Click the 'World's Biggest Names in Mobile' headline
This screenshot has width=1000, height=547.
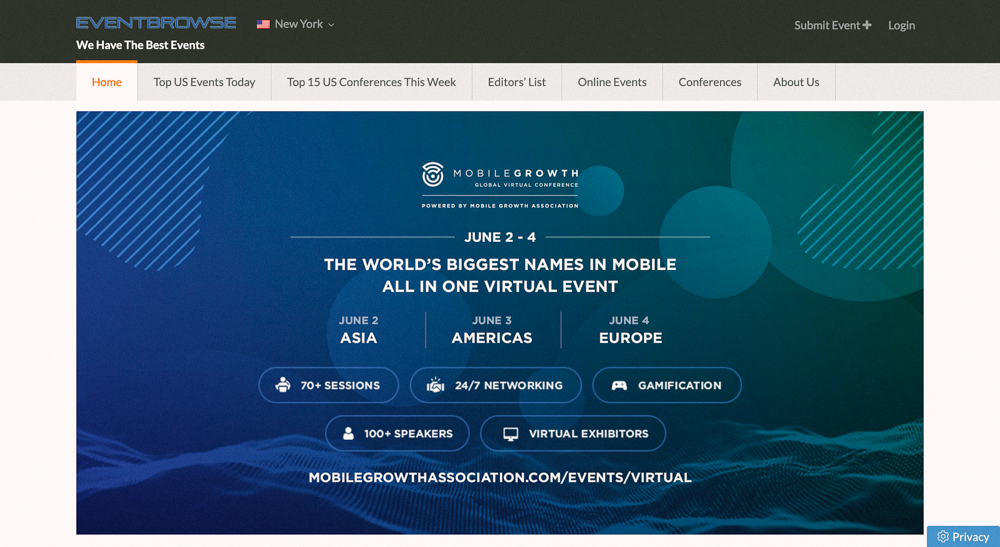pos(500,265)
